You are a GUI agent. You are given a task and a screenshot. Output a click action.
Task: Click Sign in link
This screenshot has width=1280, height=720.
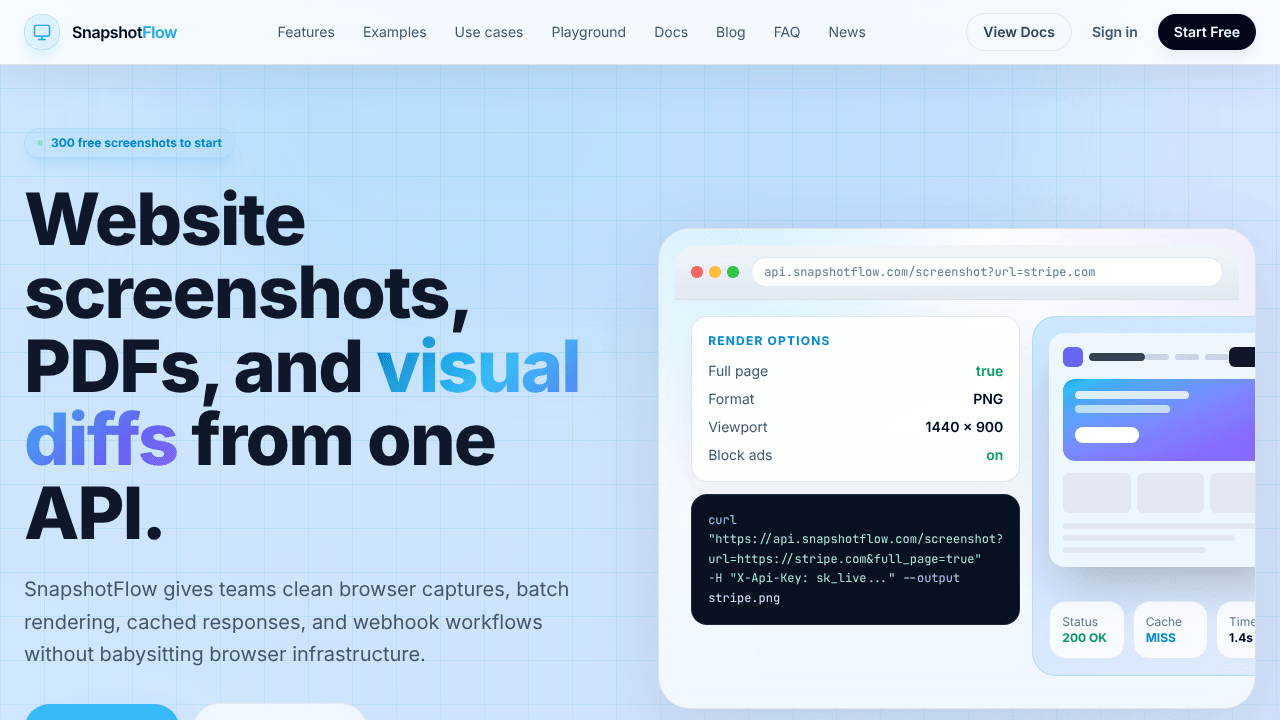click(1115, 32)
